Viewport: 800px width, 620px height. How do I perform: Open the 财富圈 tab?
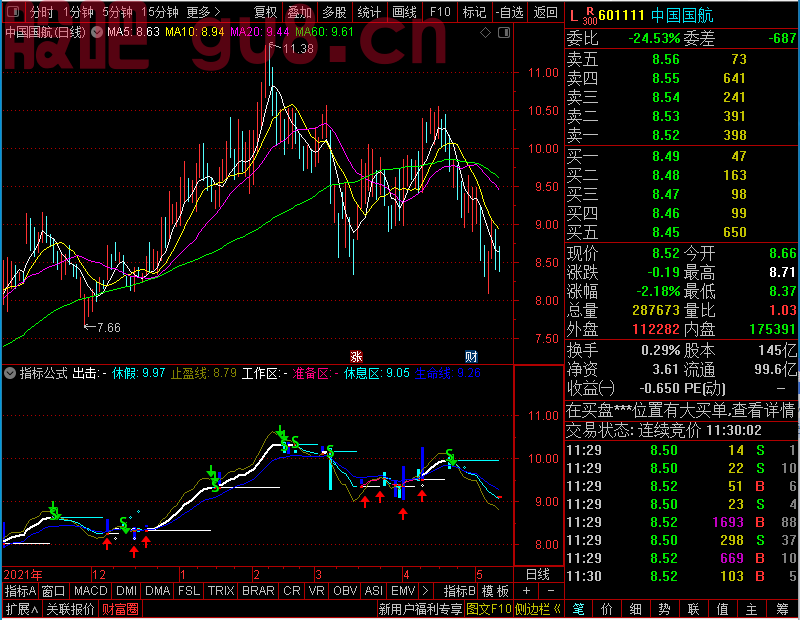point(120,609)
